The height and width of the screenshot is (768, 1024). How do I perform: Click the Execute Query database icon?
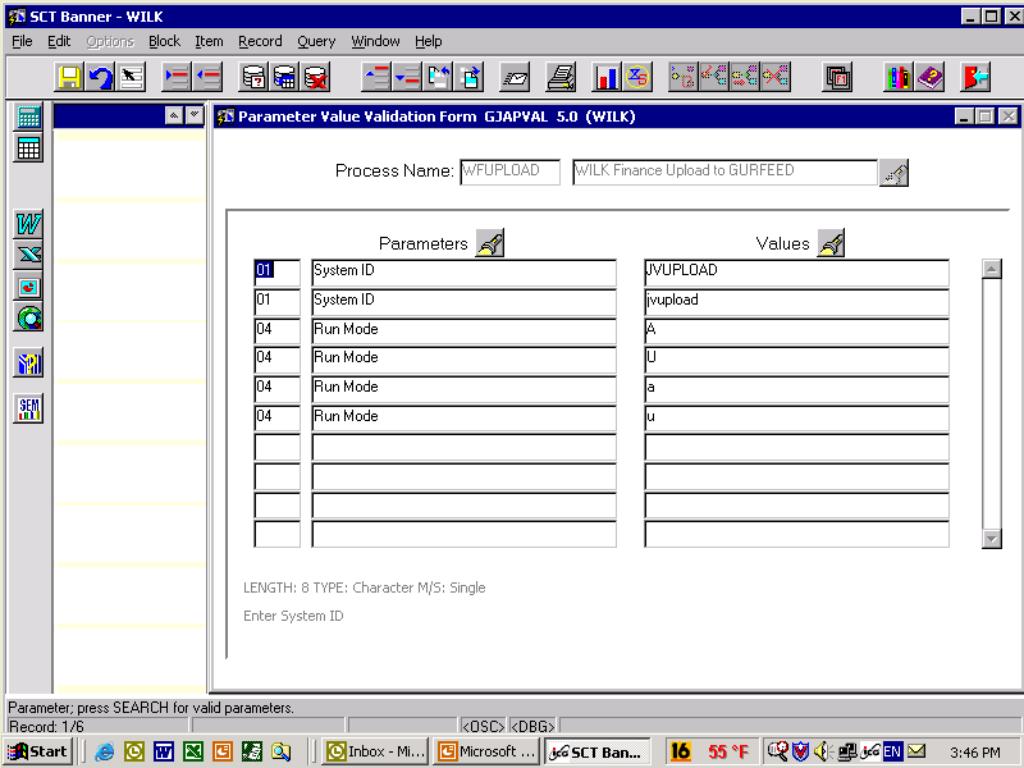[285, 77]
